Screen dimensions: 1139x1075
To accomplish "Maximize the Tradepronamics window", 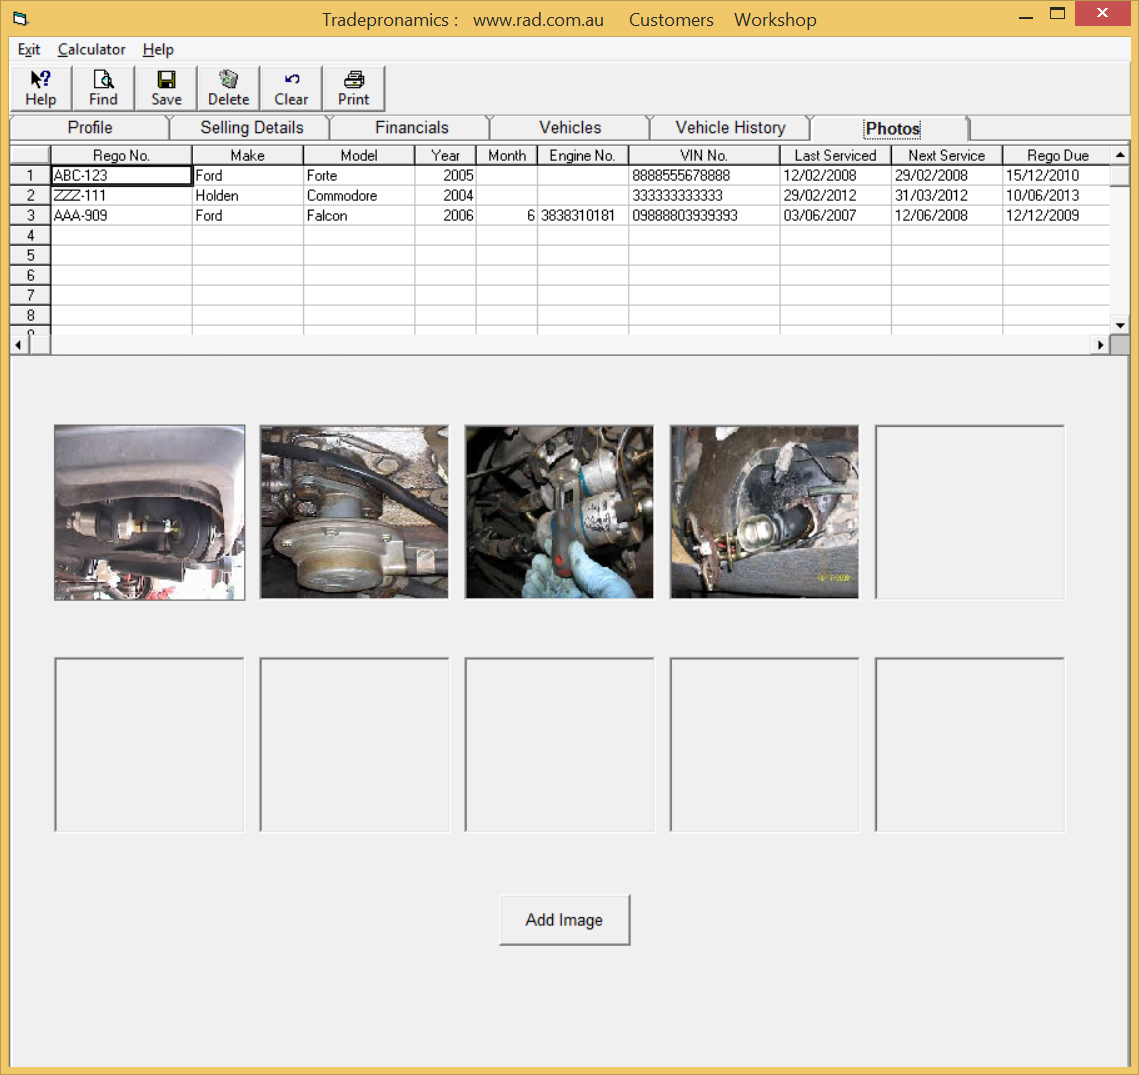I will [1057, 14].
